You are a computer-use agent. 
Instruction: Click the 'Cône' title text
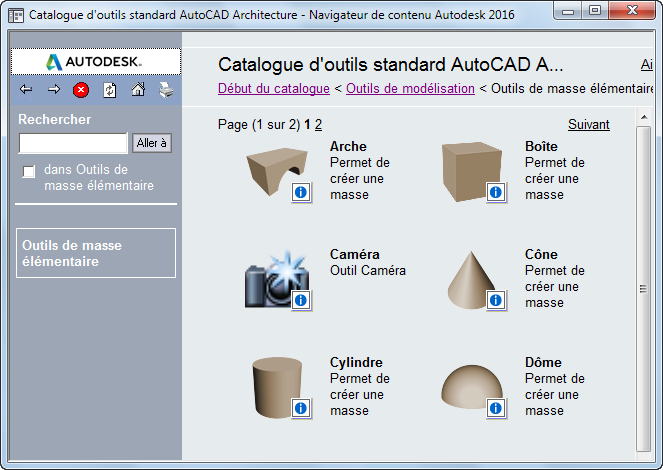coord(541,254)
